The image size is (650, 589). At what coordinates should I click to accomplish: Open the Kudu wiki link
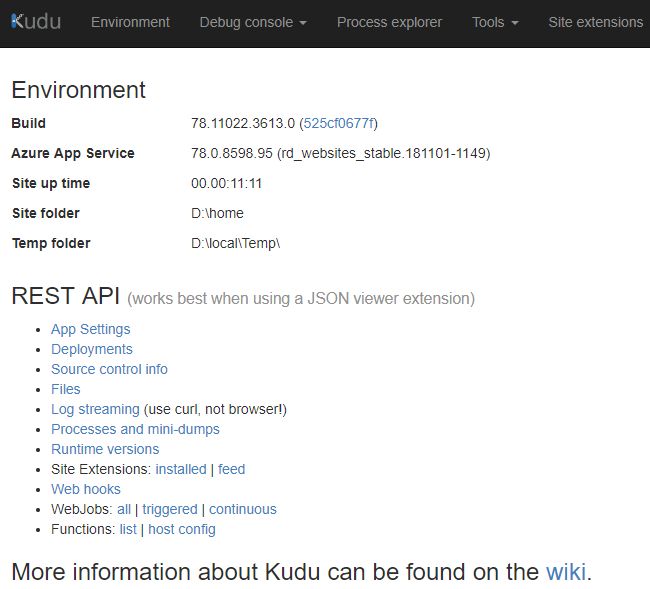565,572
